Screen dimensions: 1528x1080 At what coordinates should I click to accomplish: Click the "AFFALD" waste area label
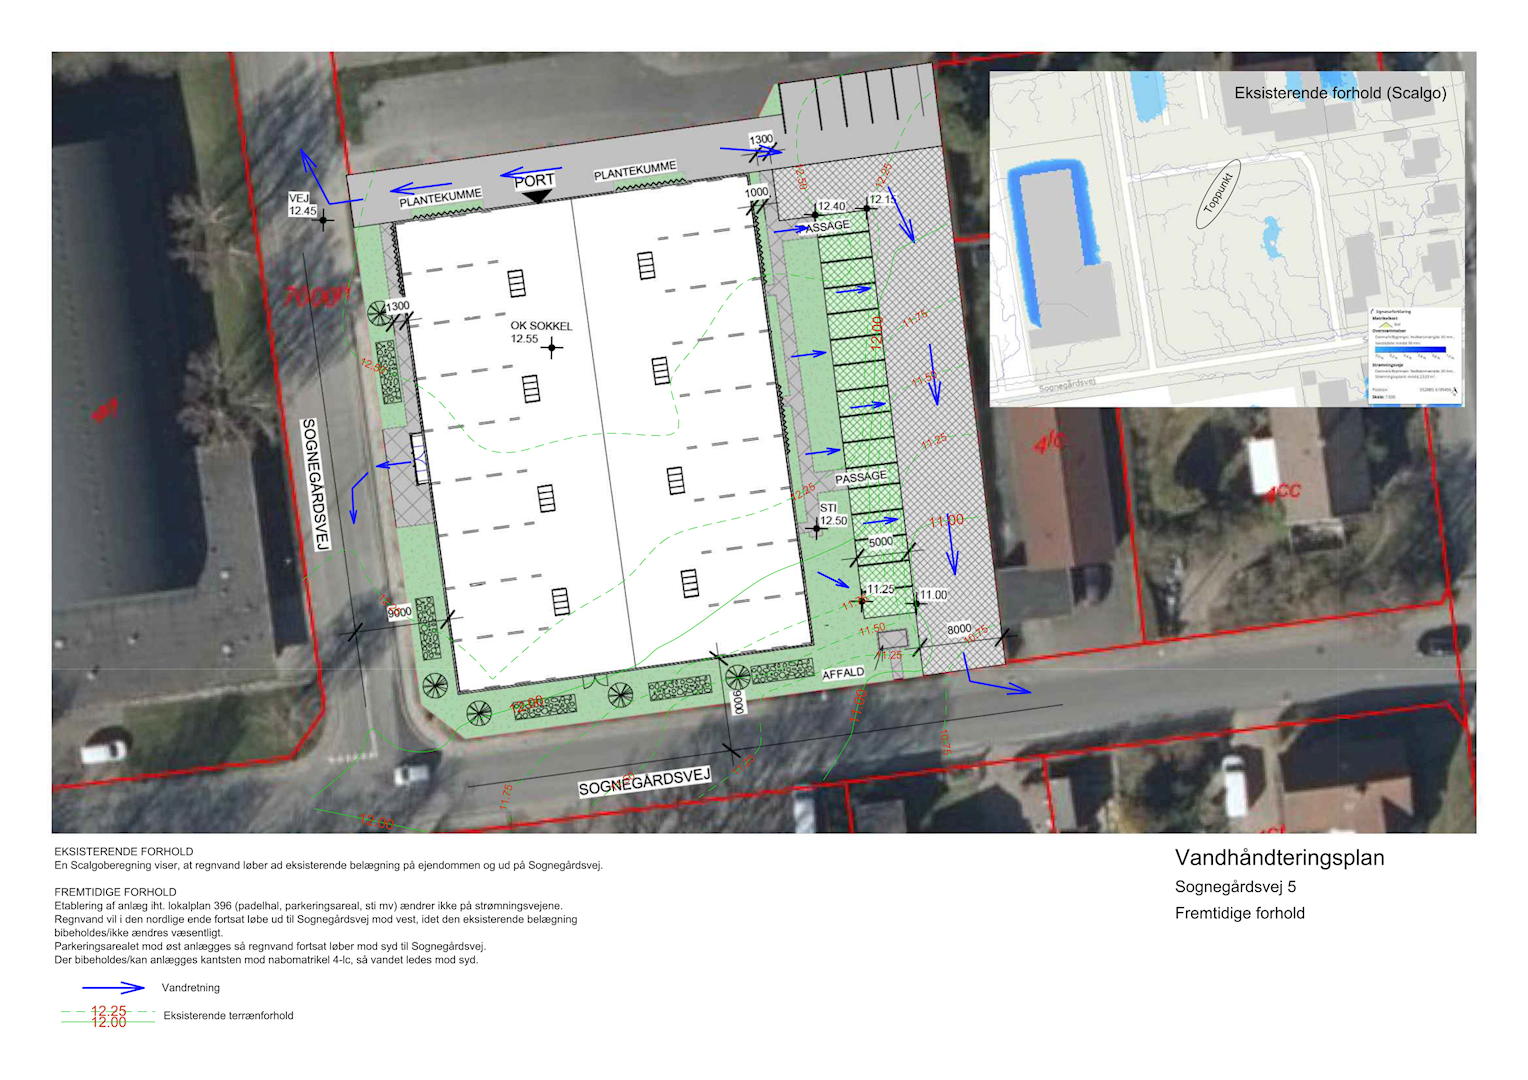(843, 674)
